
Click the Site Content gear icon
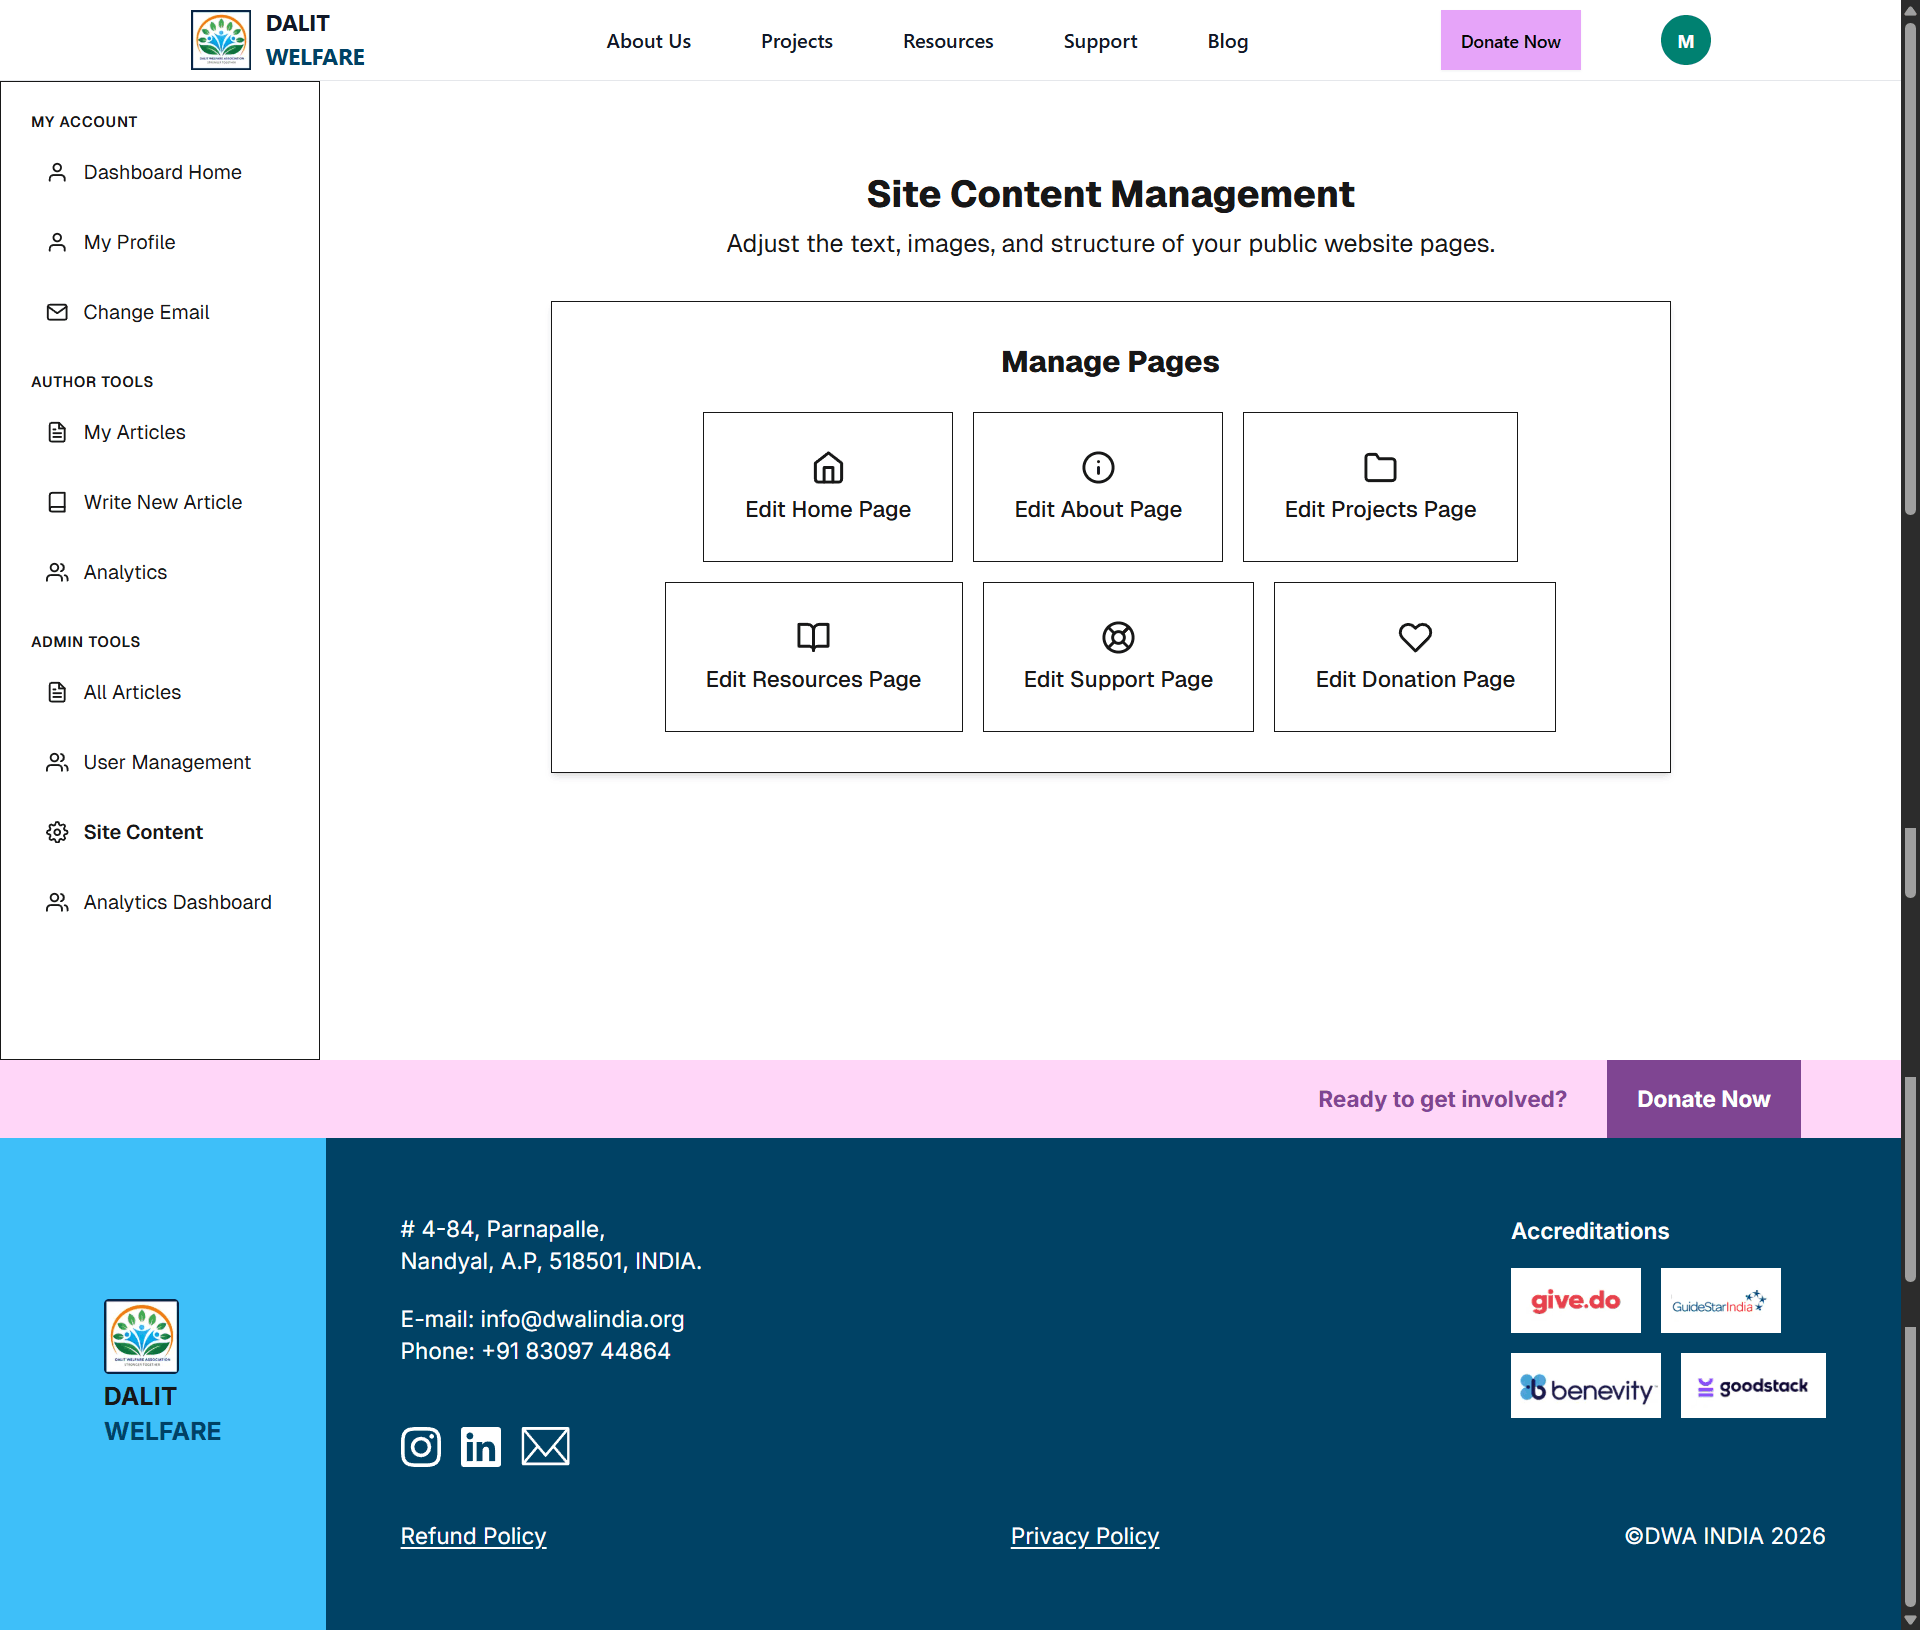click(x=57, y=831)
